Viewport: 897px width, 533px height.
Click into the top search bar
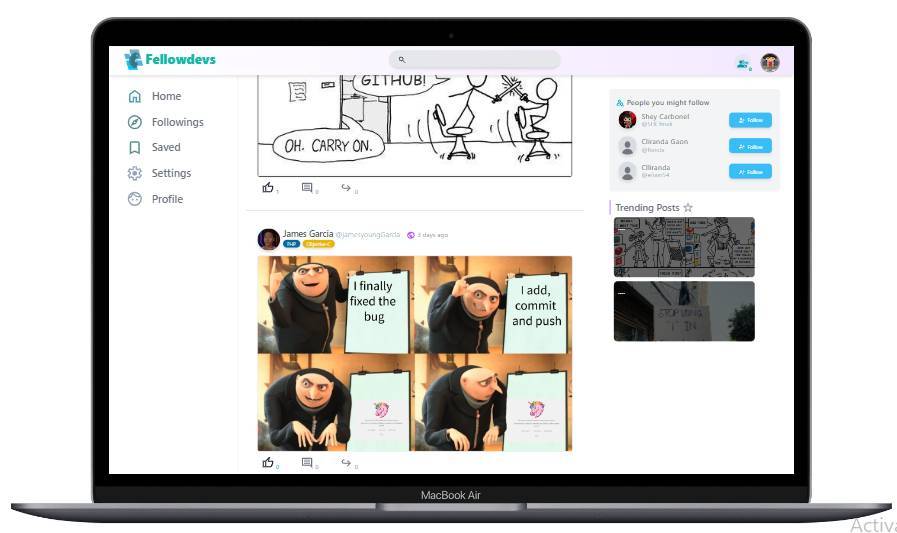click(x=474, y=59)
